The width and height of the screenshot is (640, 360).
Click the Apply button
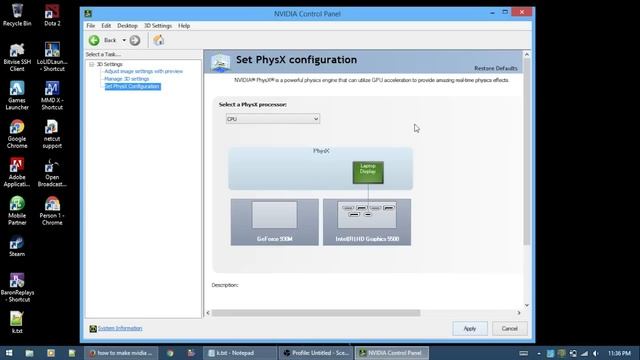click(470, 329)
